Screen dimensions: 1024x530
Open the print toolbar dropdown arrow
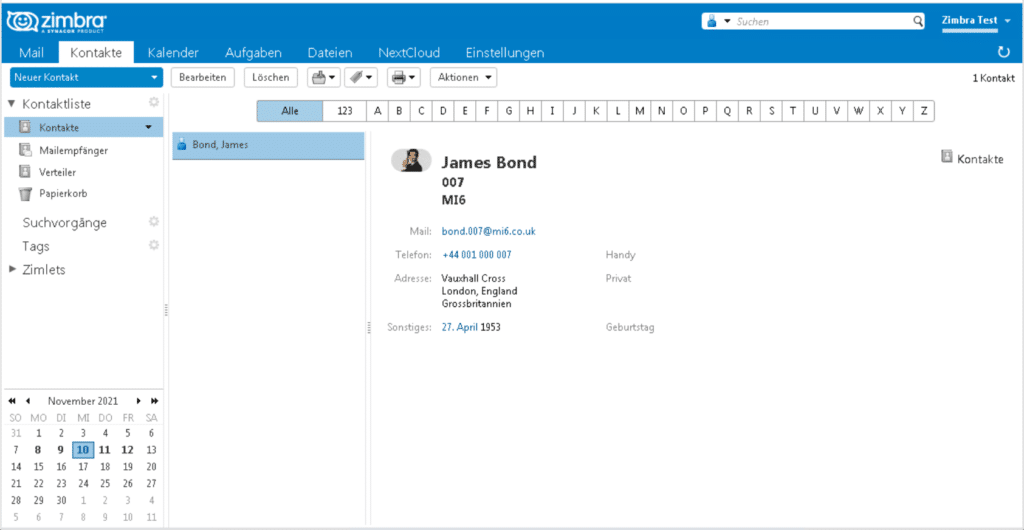(411, 78)
